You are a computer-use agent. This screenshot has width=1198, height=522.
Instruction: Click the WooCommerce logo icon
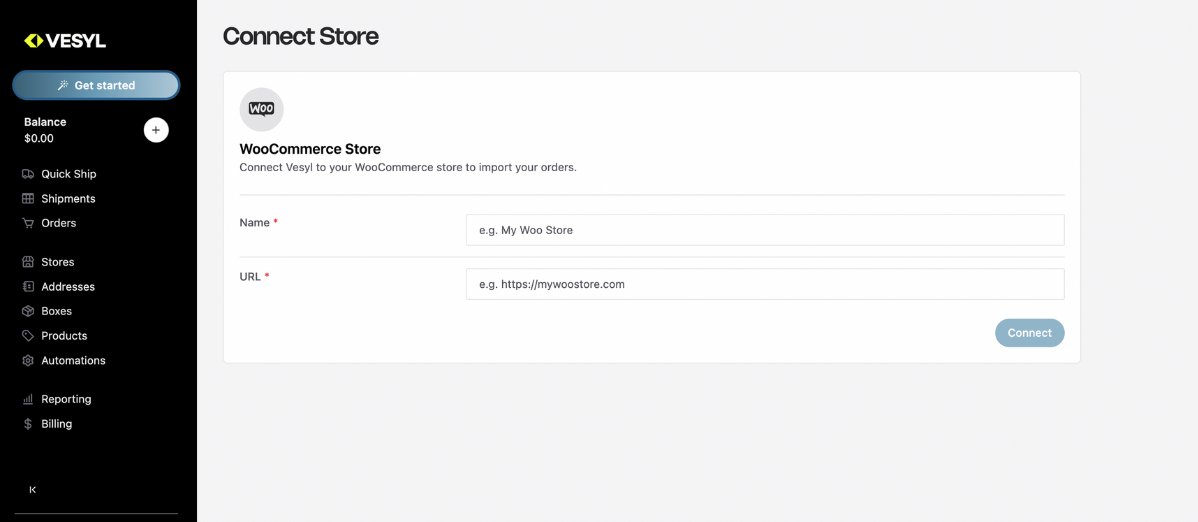(261, 109)
